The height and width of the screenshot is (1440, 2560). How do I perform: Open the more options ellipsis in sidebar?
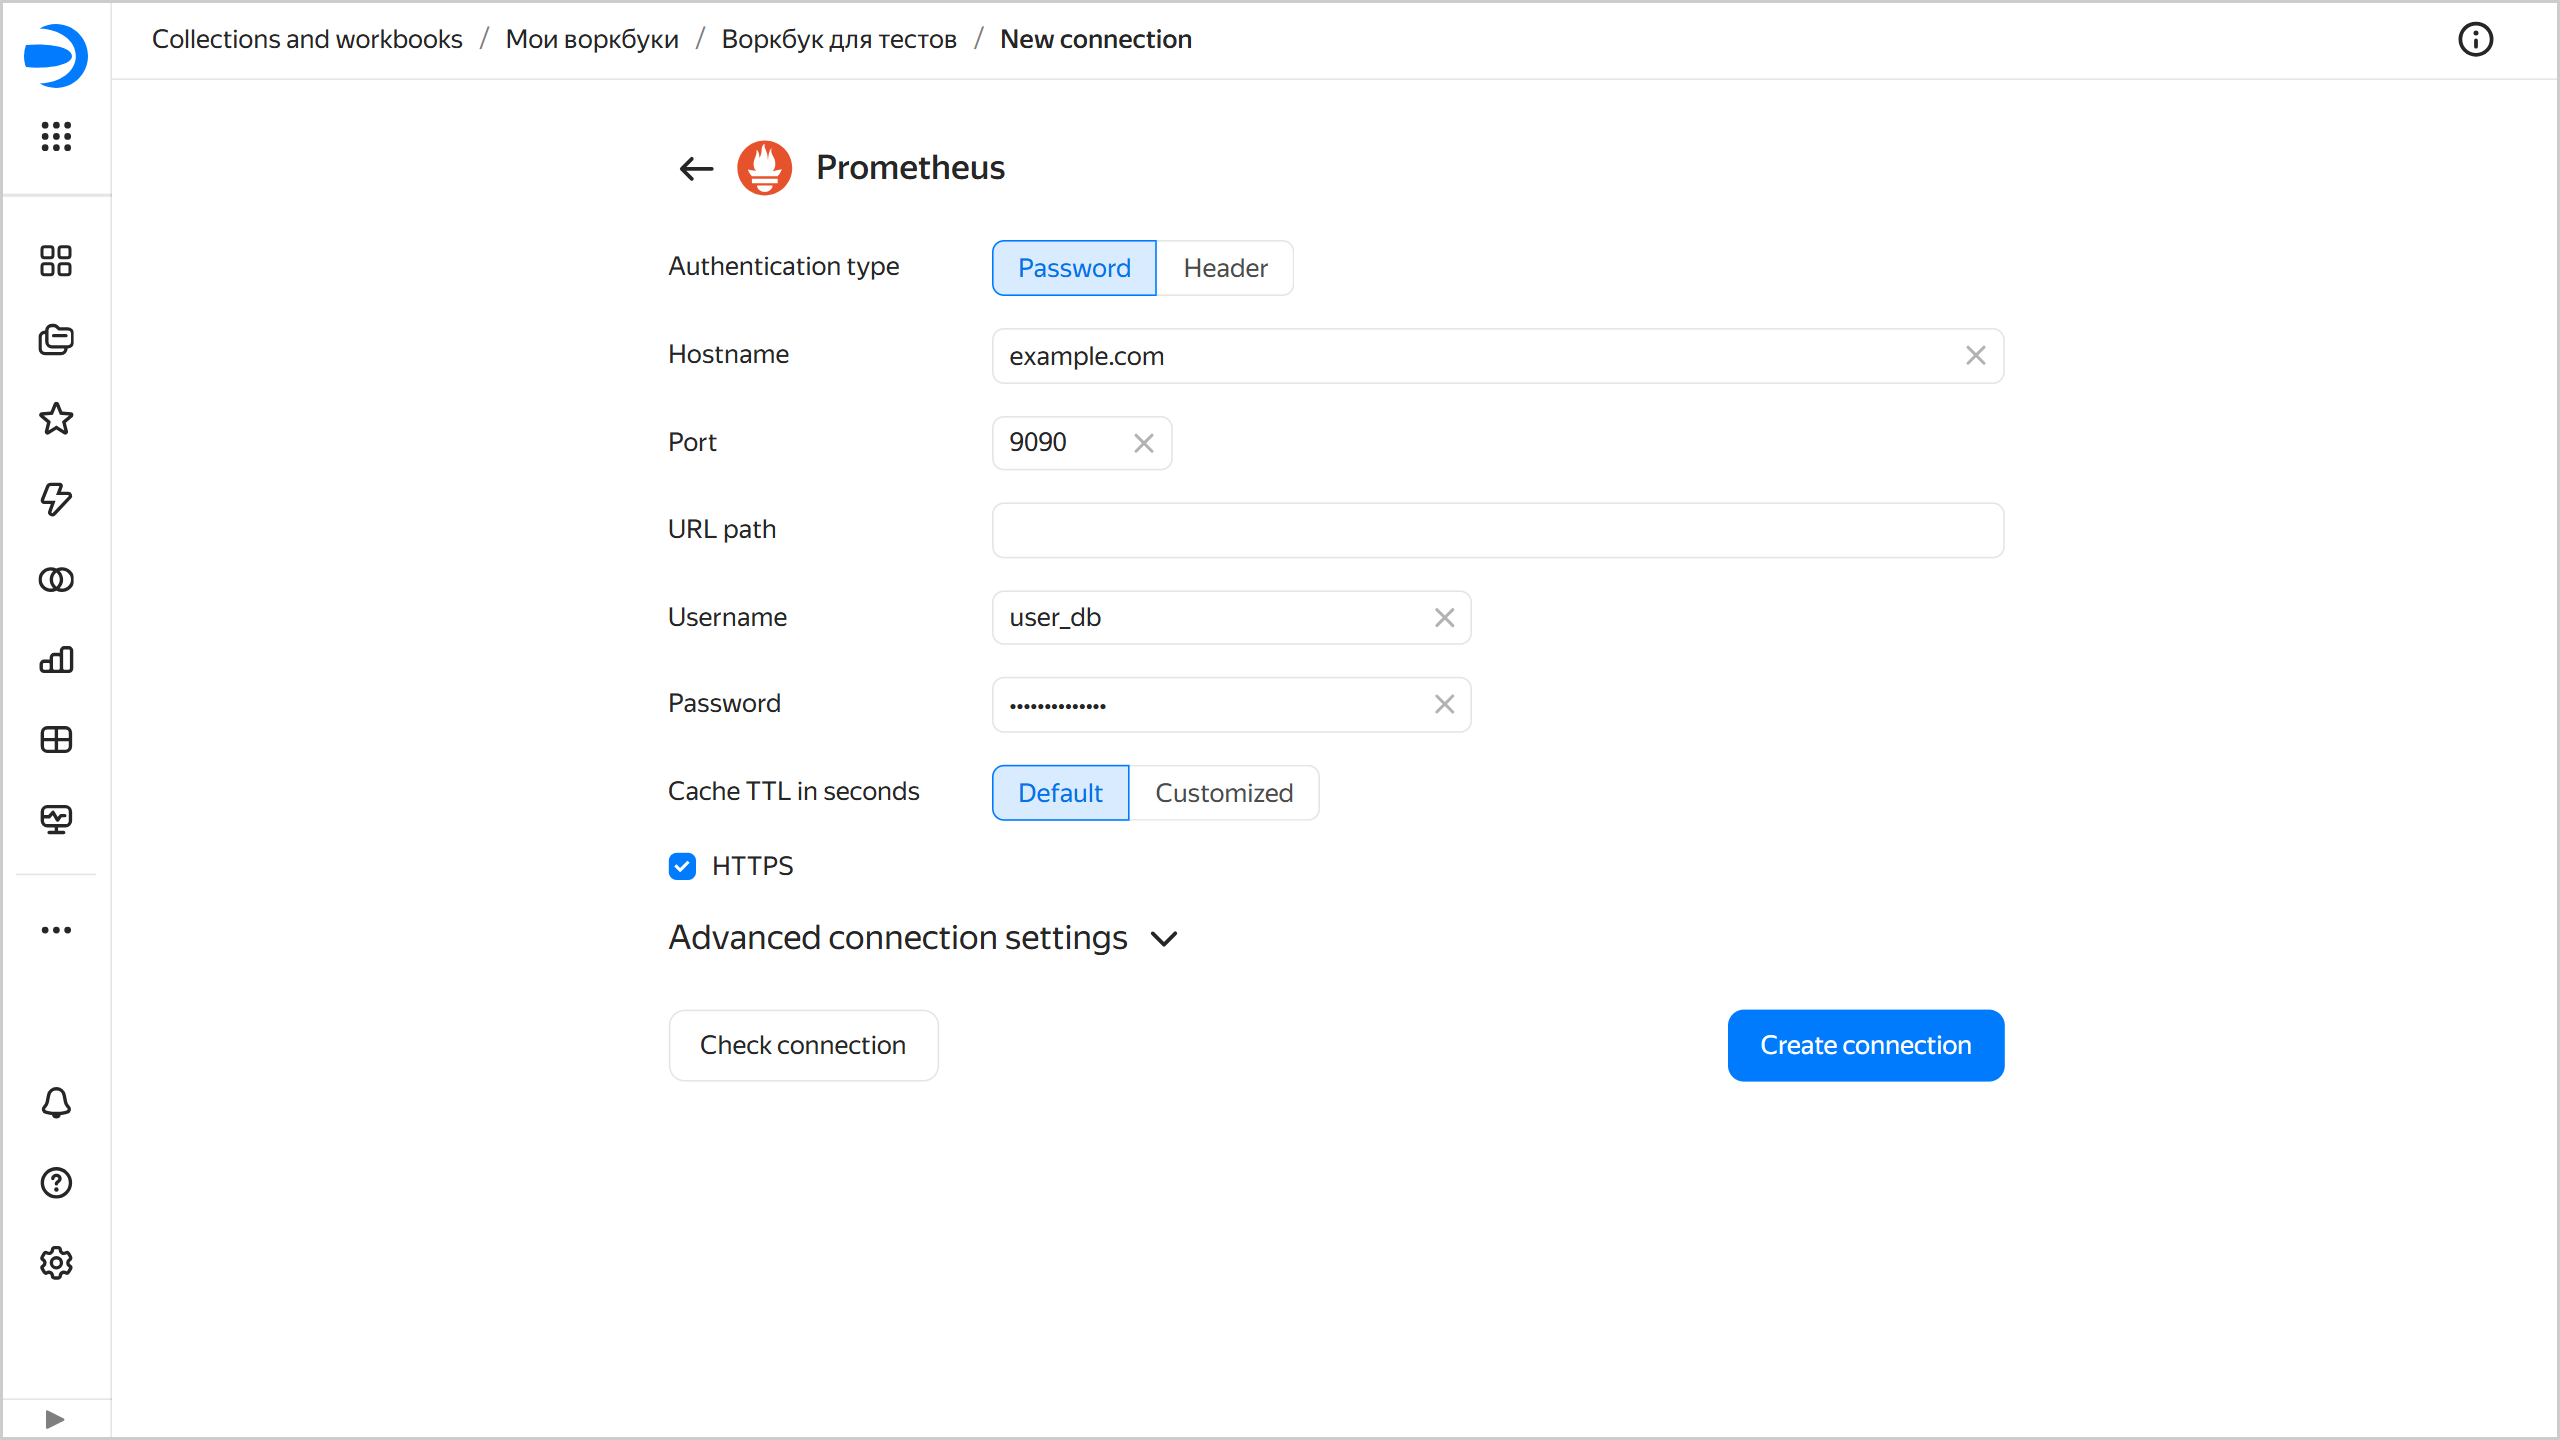[56, 930]
